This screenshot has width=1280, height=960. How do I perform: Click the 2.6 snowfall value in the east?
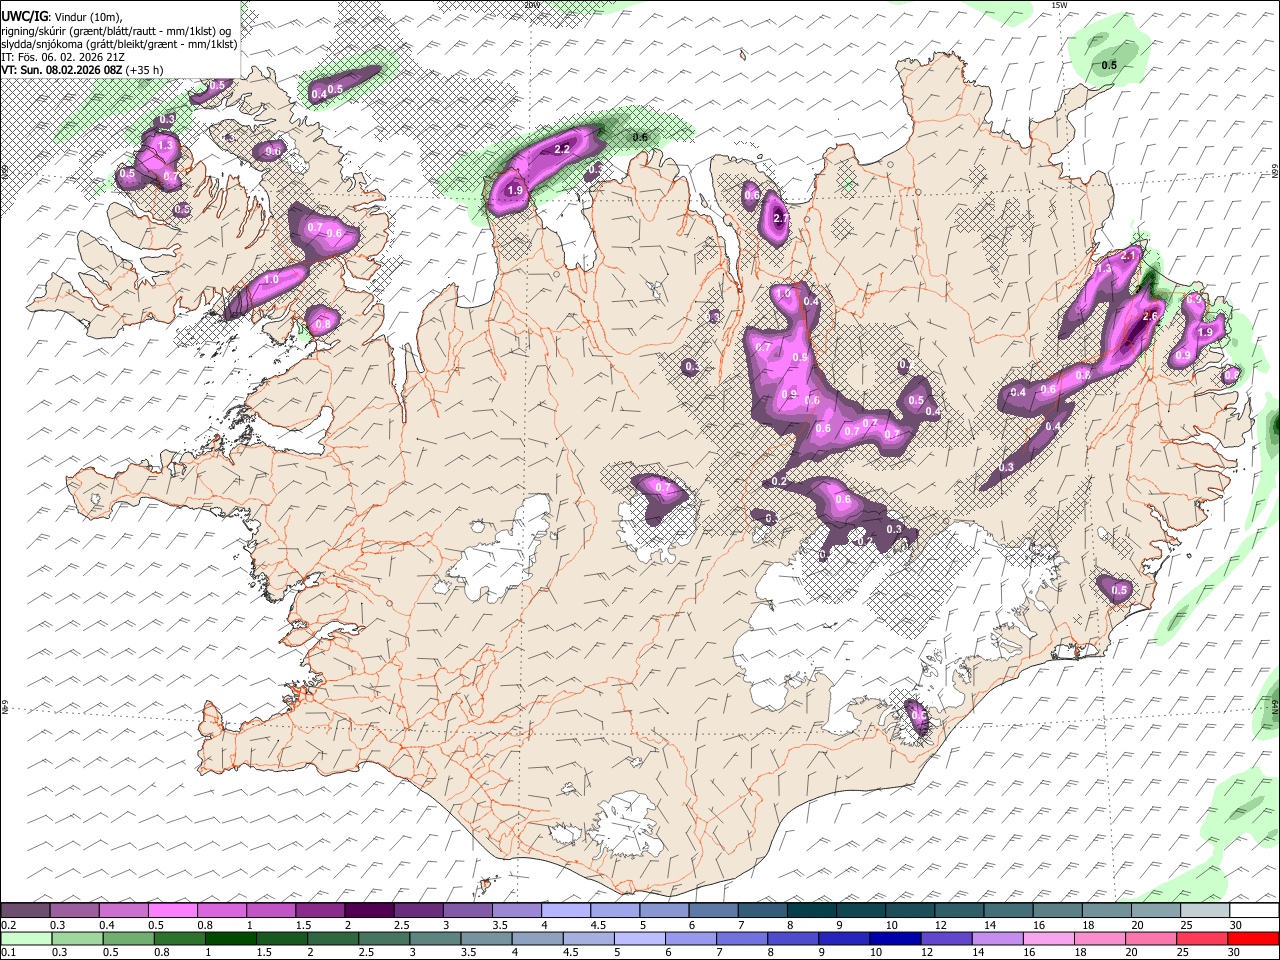pyautogui.click(x=1150, y=316)
